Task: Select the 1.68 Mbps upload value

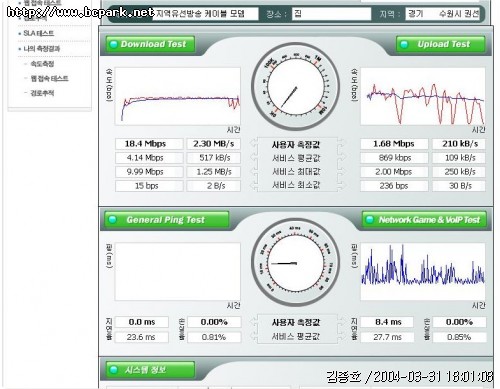Action: (393, 144)
